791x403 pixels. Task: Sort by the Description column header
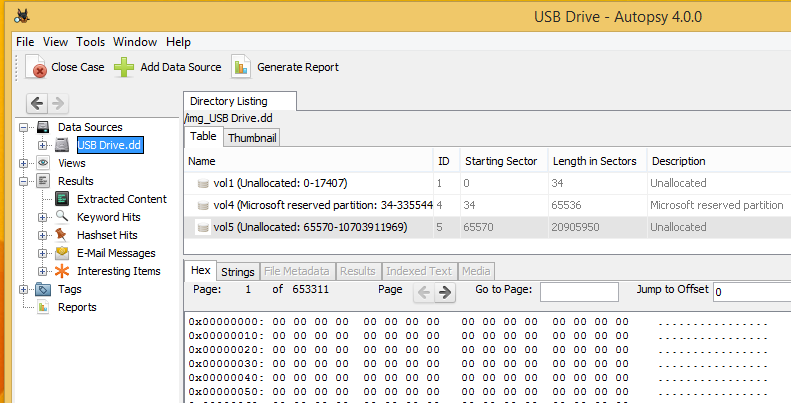click(x=719, y=161)
